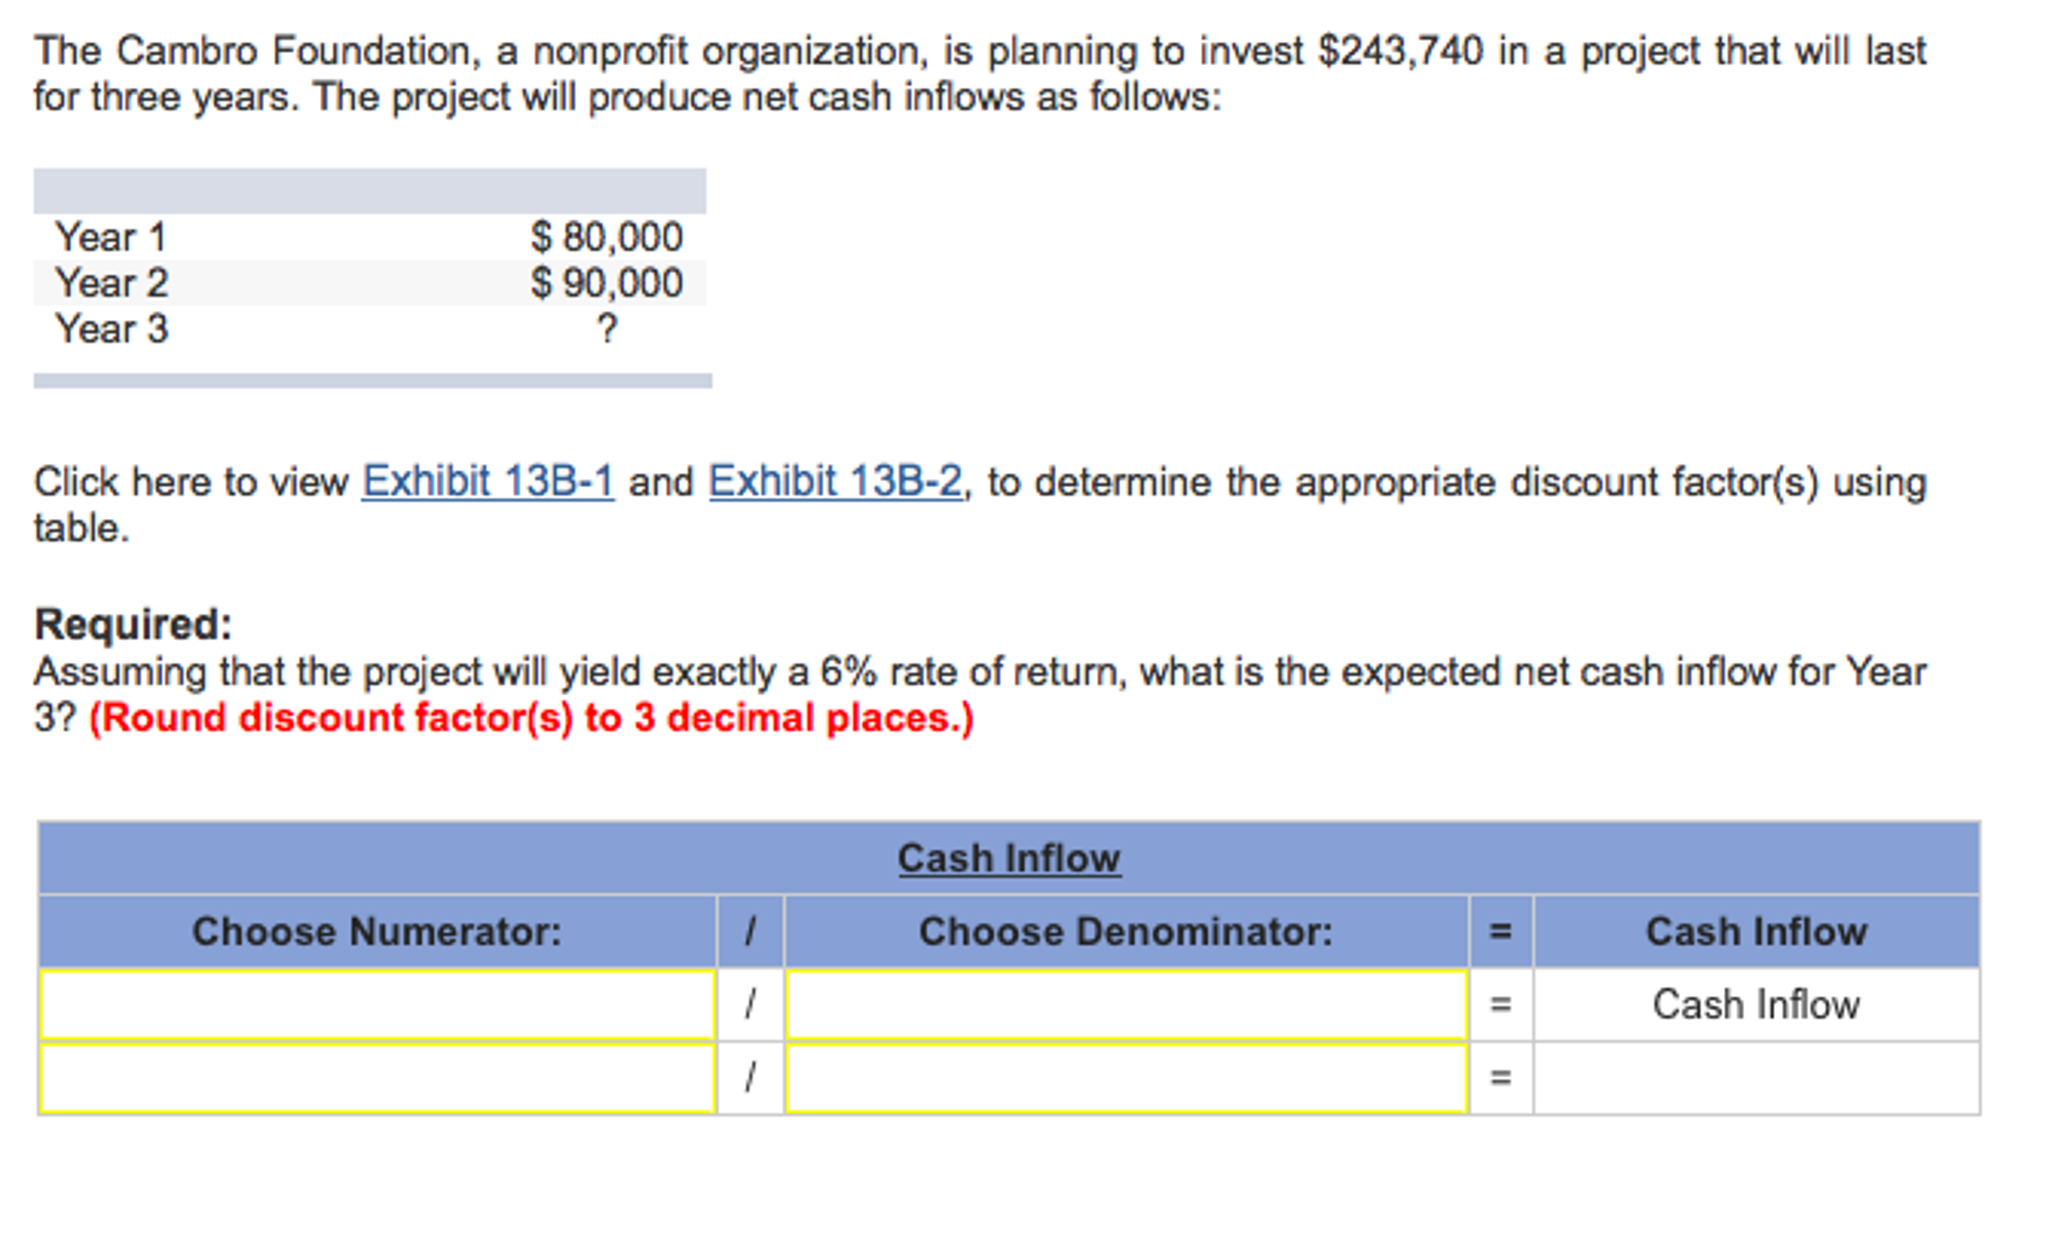Click the first row Cash Inflow result cell
This screenshot has height=1254, width=2046.
[x=1756, y=1004]
